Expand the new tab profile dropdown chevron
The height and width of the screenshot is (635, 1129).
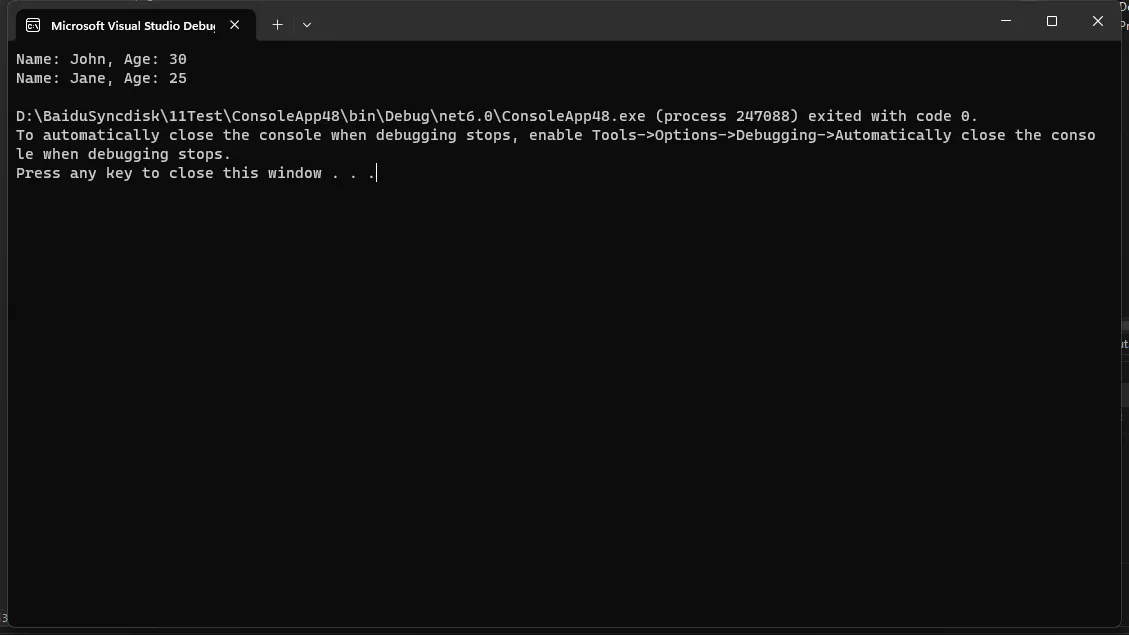coord(307,25)
